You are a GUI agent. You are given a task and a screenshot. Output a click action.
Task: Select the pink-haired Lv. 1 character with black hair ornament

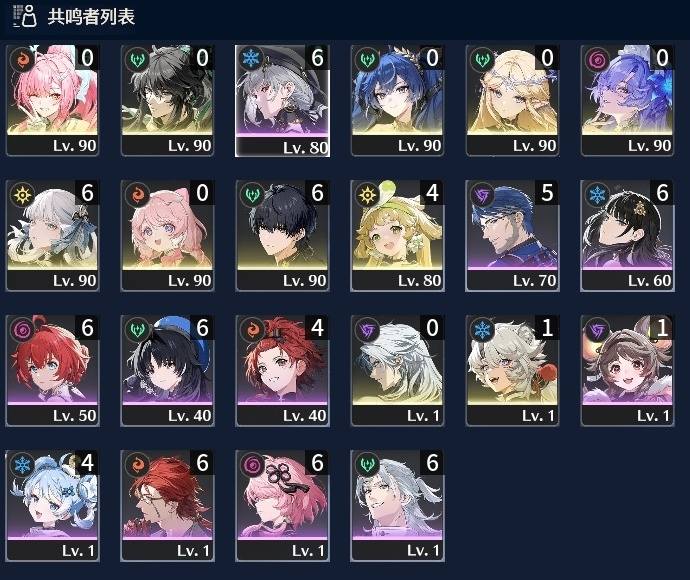(x=282, y=506)
